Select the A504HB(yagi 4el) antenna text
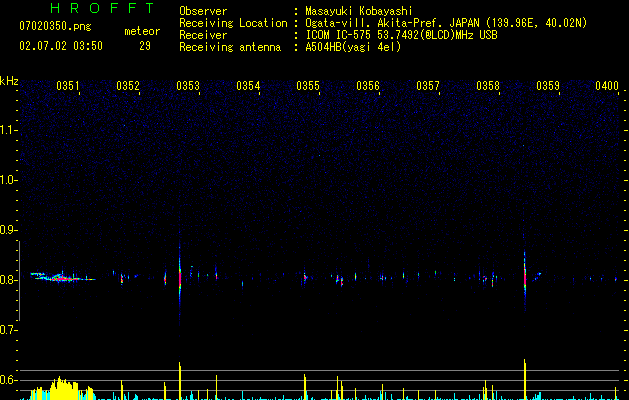The height and width of the screenshot is (400, 629). click(353, 47)
